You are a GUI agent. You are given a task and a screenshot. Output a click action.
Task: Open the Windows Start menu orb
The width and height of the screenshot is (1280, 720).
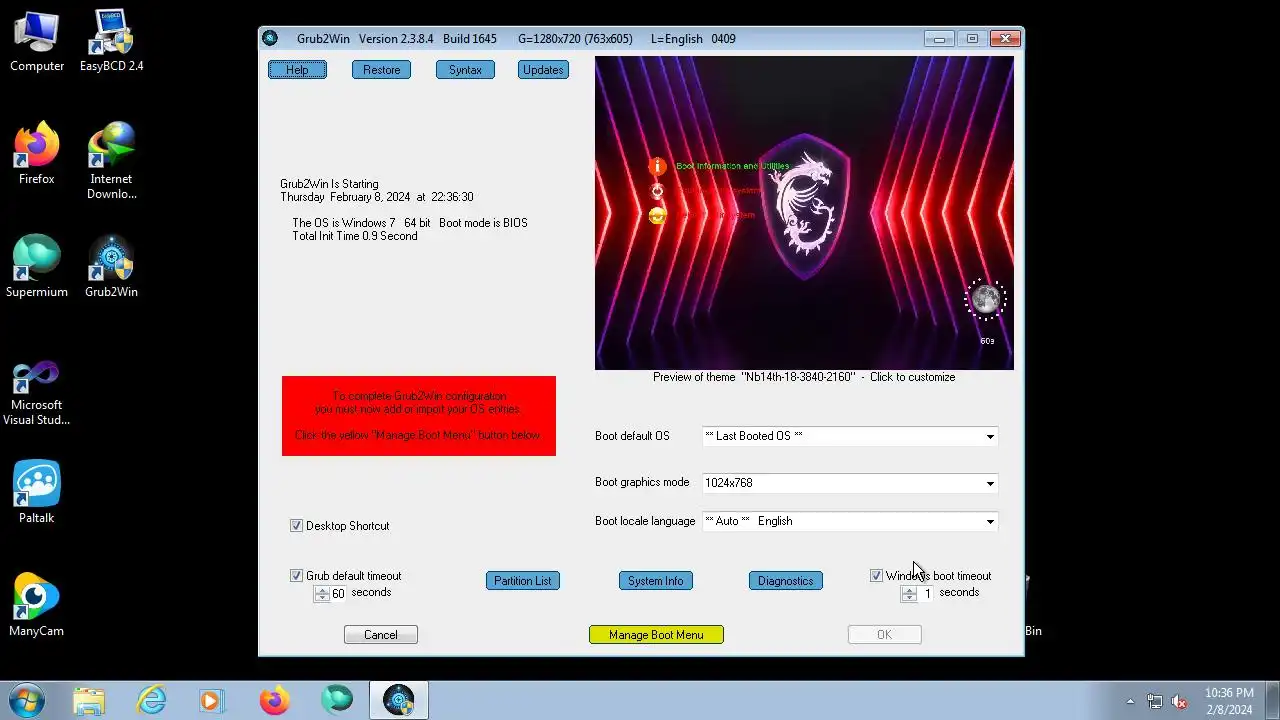point(25,700)
